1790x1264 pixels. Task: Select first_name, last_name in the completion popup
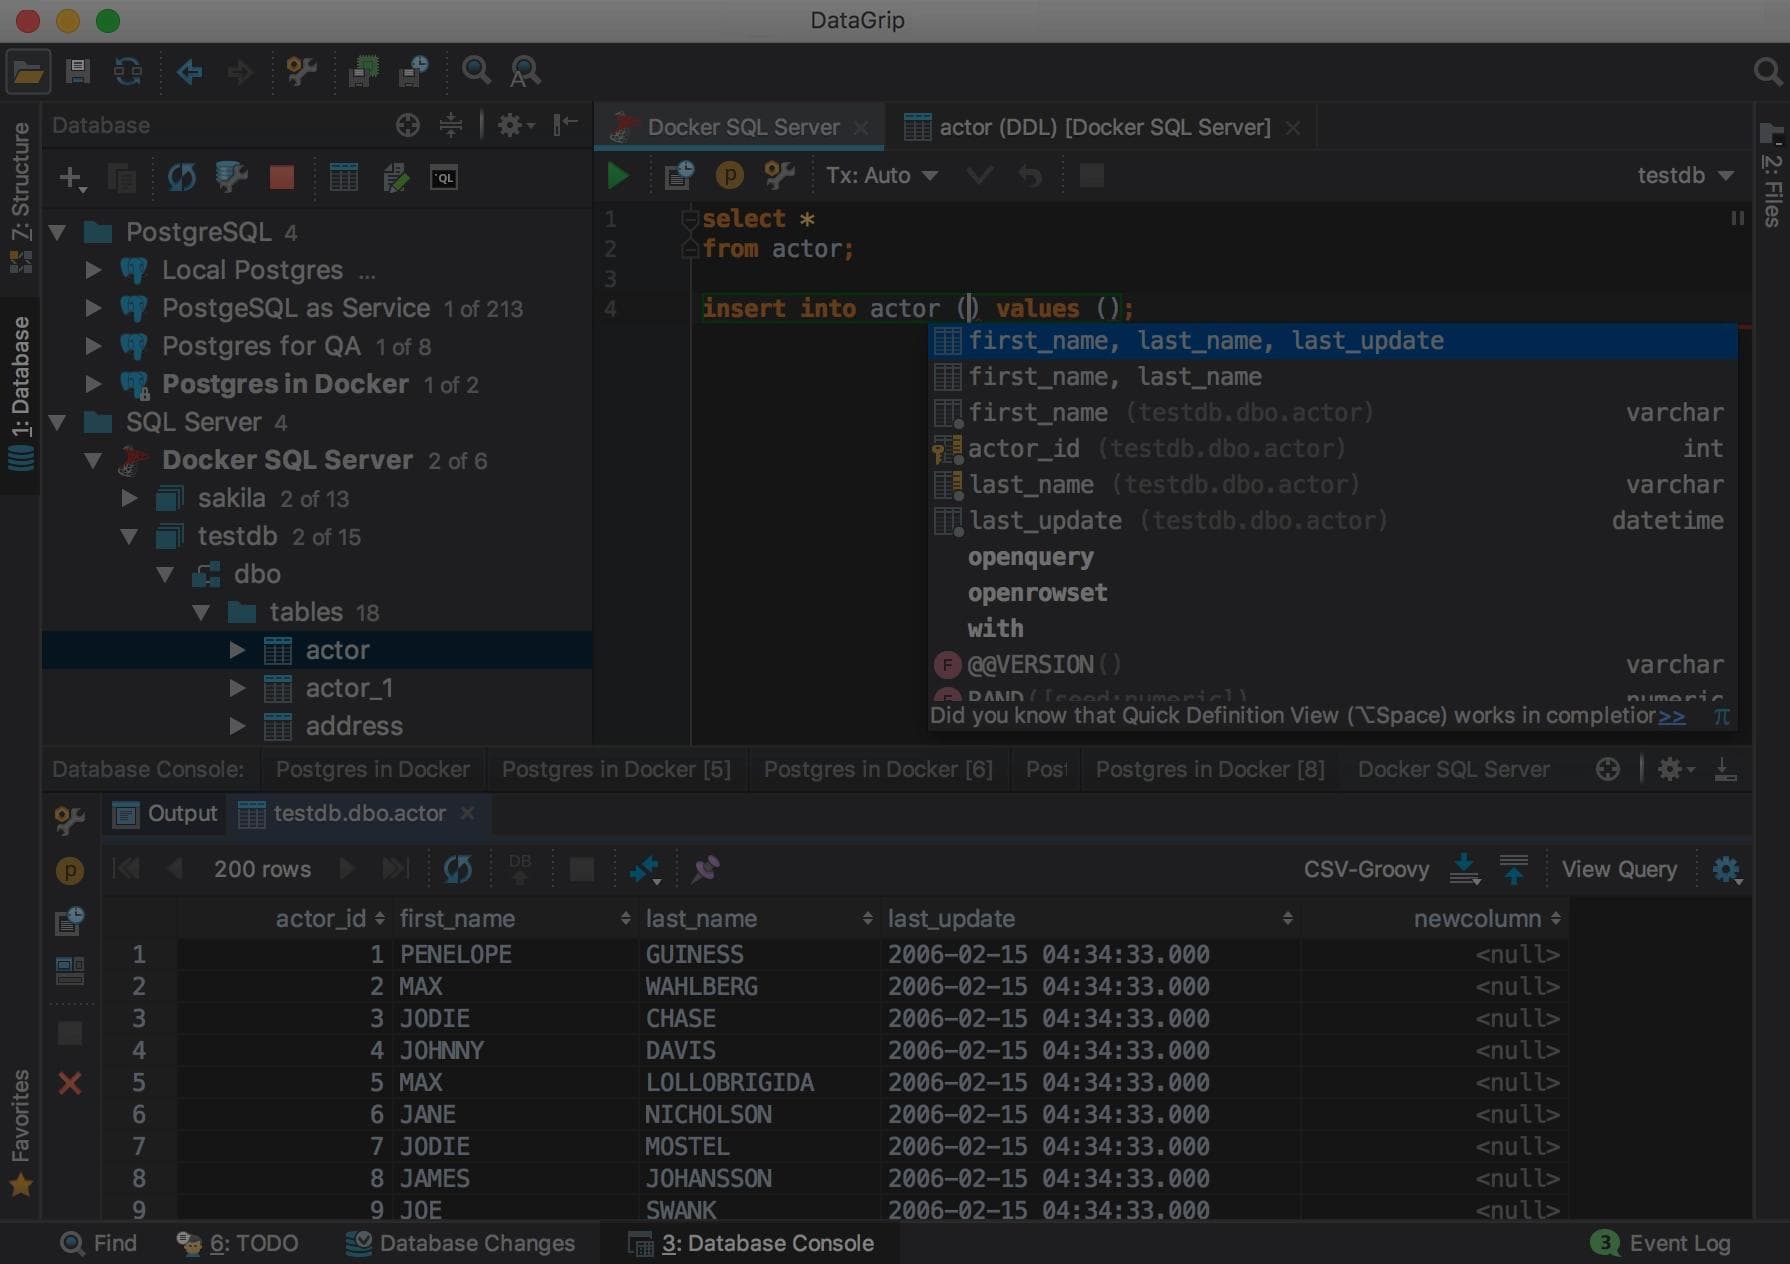[1114, 377]
